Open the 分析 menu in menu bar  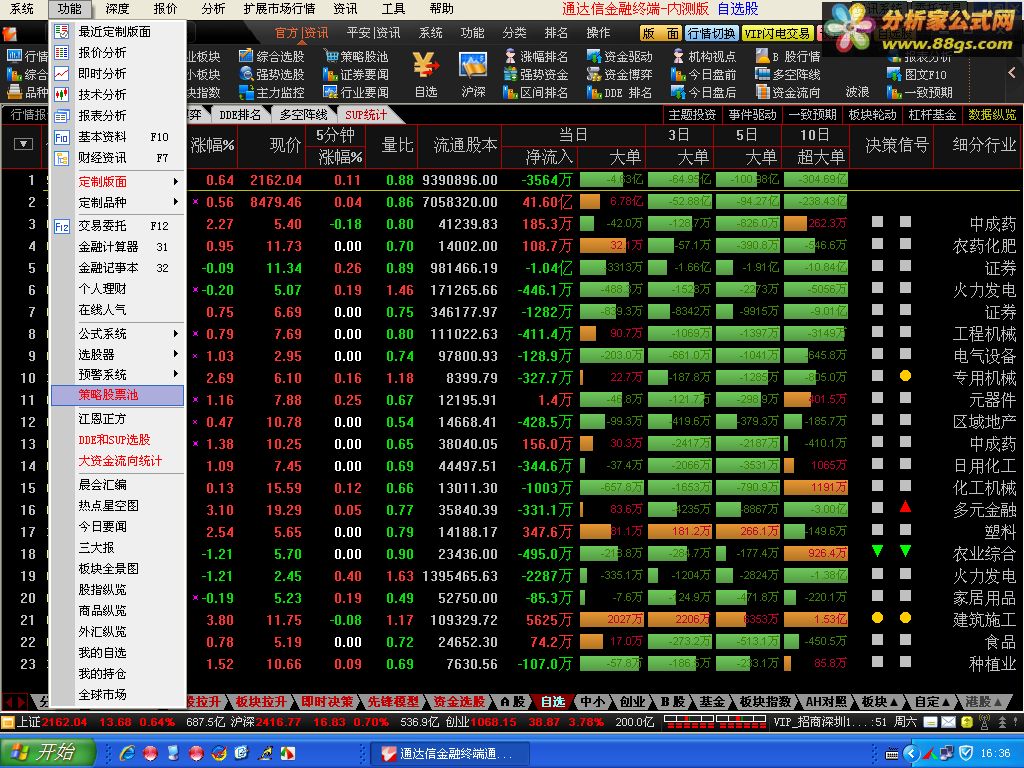coord(213,8)
